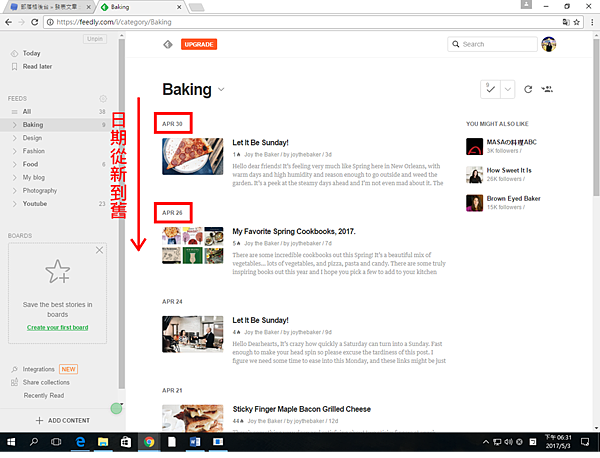
Task: Open the pizza thumbnail of Let It Be Sunday
Action: tap(192, 156)
